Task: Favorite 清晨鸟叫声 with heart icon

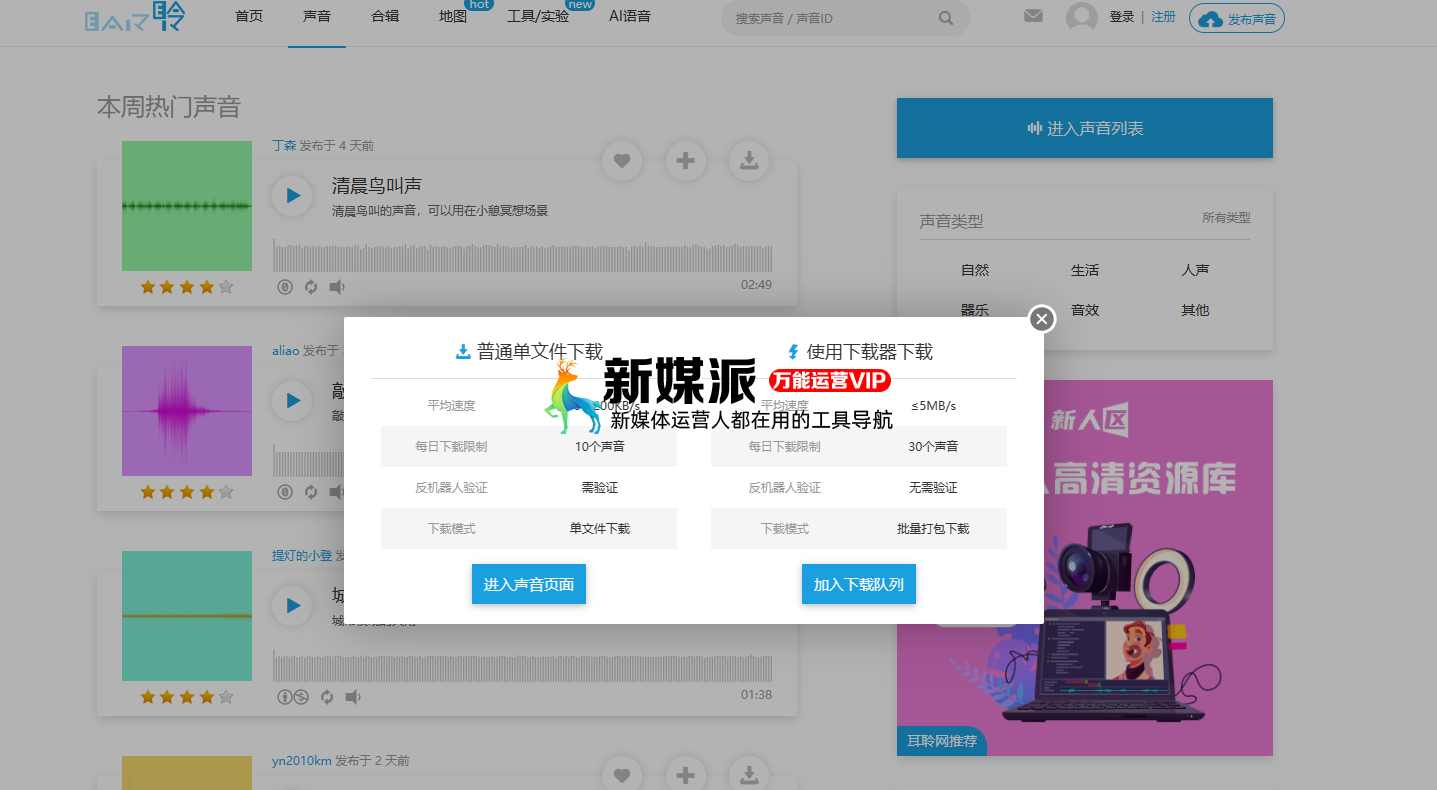Action: tap(622, 160)
